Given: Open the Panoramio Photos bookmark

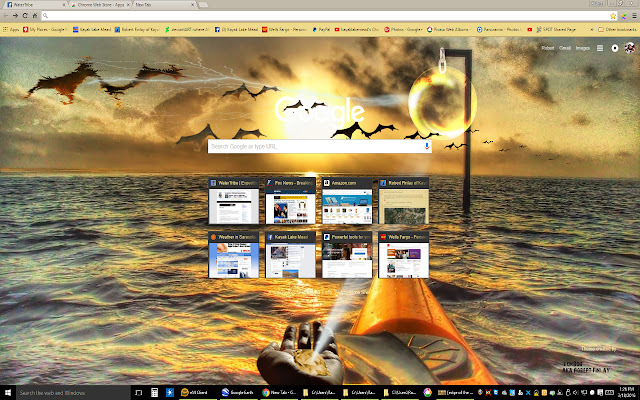Looking at the screenshot, I should tap(499, 29).
